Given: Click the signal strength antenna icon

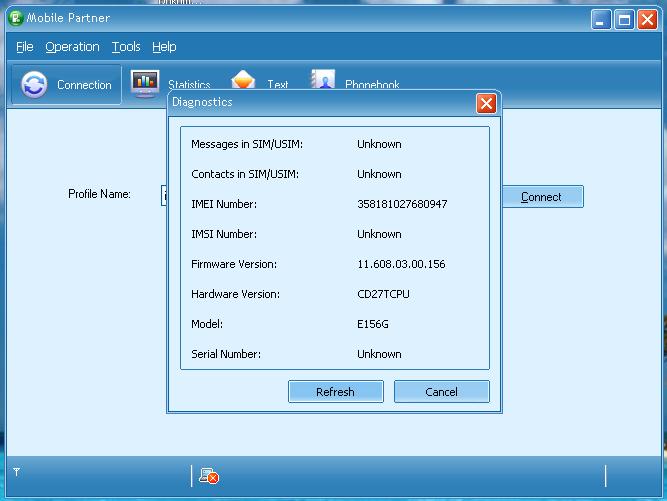Looking at the screenshot, I should pos(16,472).
